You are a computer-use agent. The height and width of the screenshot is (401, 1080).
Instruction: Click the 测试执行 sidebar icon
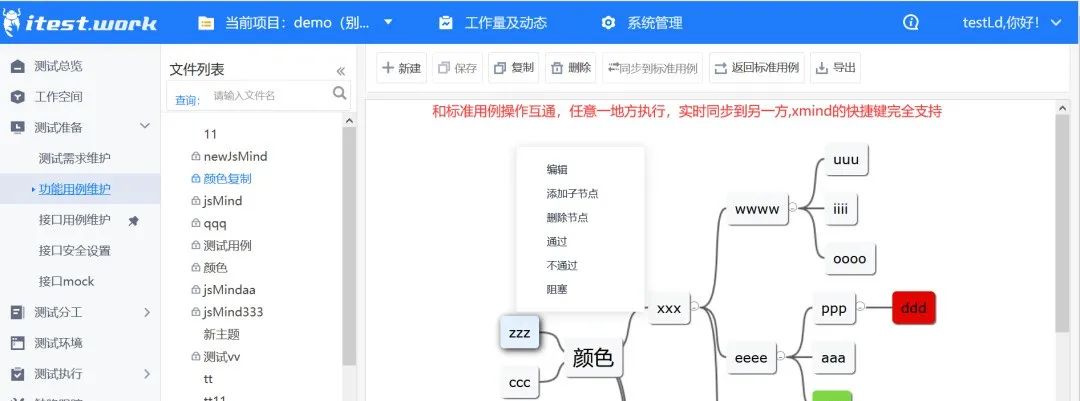(18, 373)
